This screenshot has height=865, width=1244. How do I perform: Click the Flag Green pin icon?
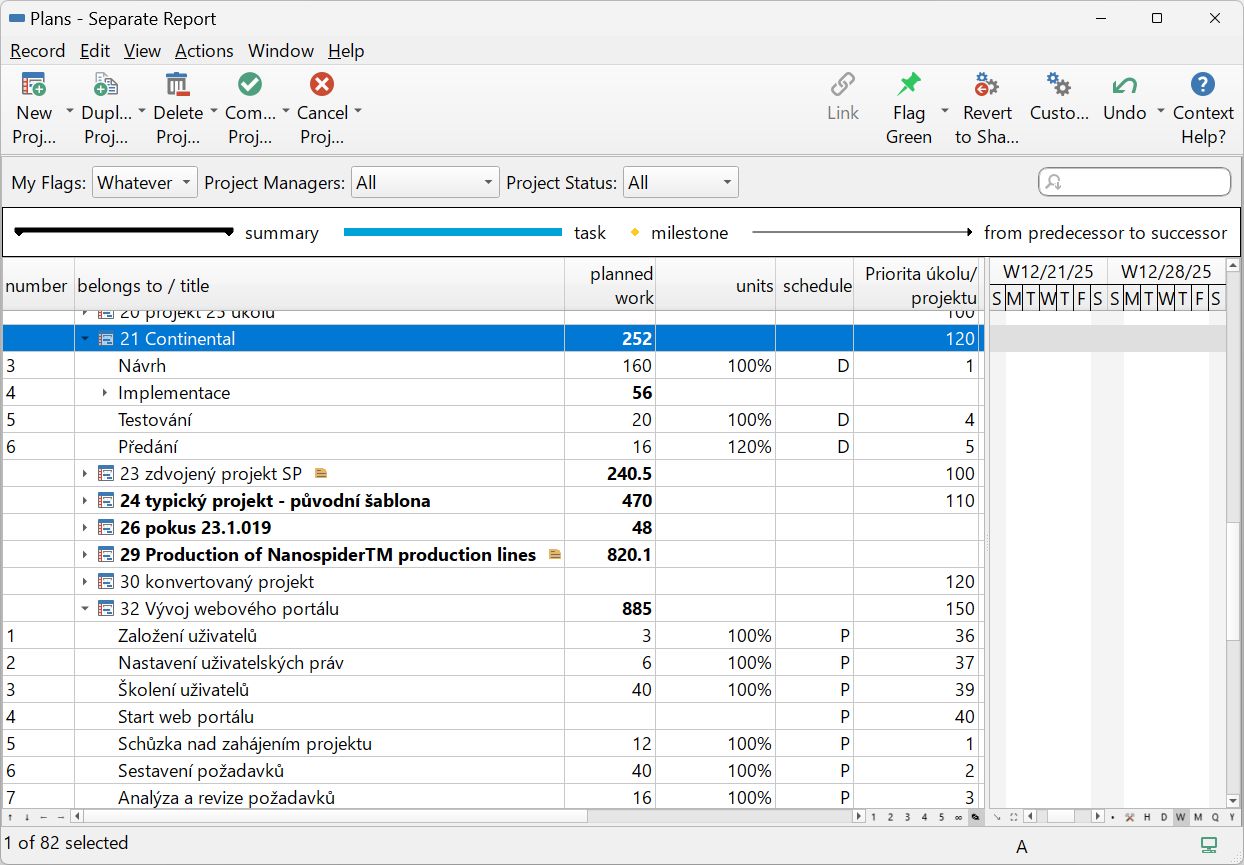[x=908, y=85]
